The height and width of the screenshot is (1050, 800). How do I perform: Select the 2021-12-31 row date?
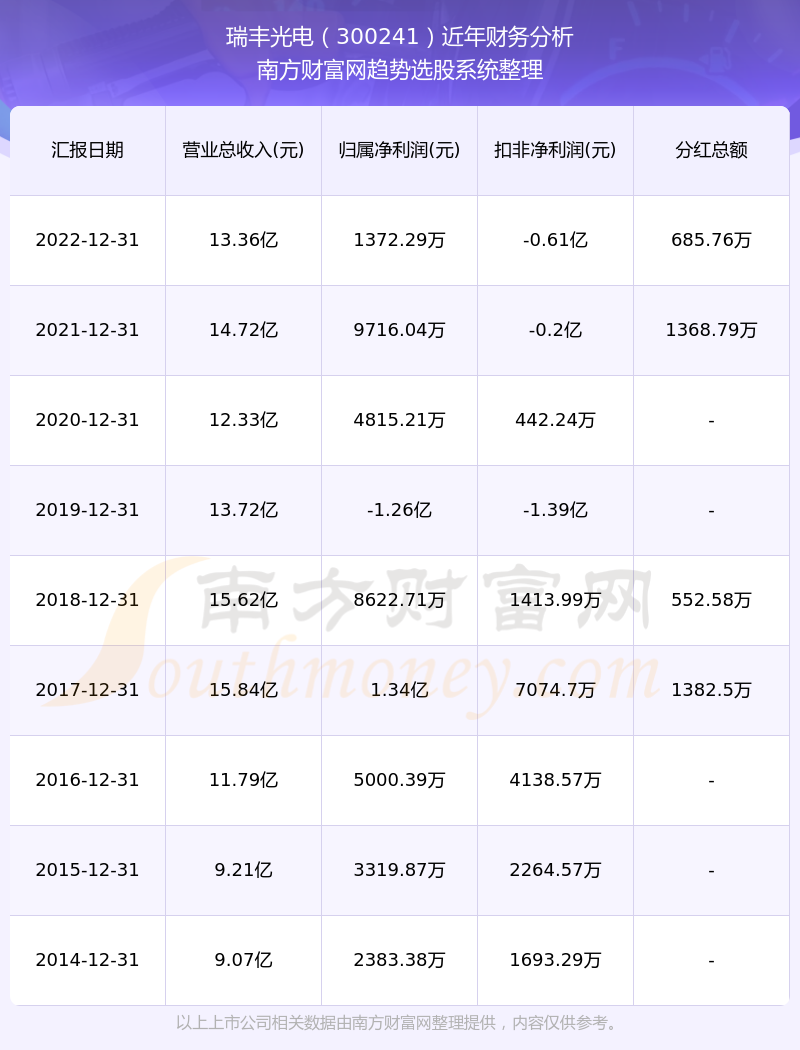pos(88,330)
